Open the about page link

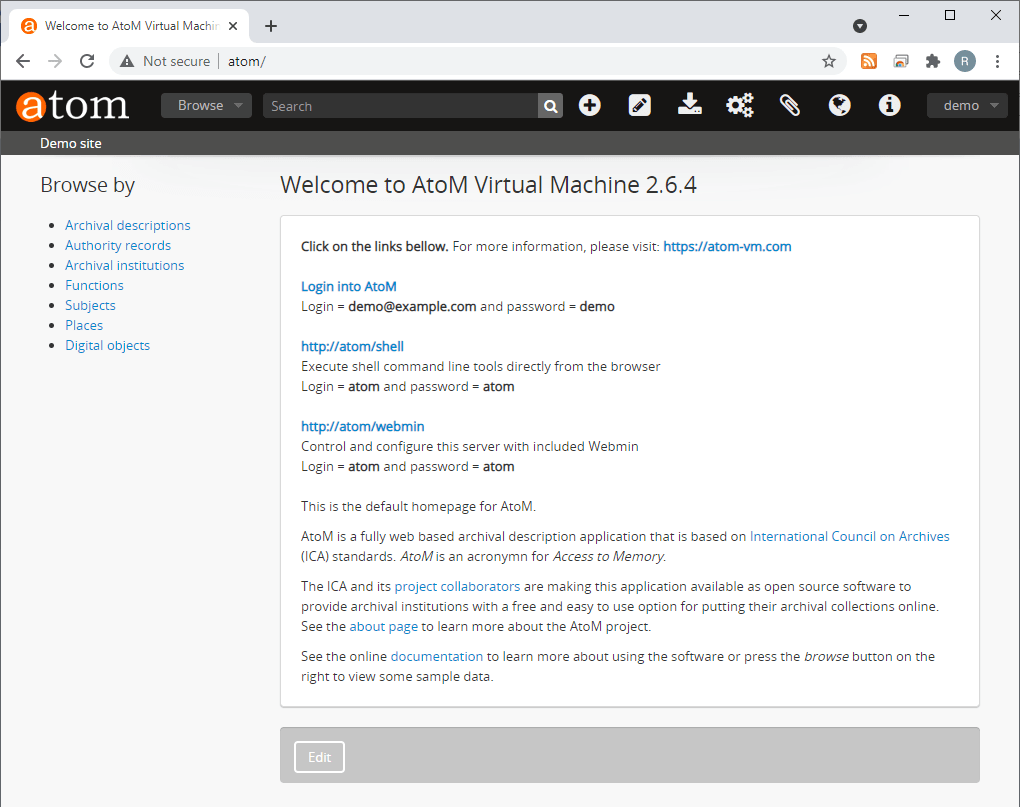pyautogui.click(x=384, y=627)
